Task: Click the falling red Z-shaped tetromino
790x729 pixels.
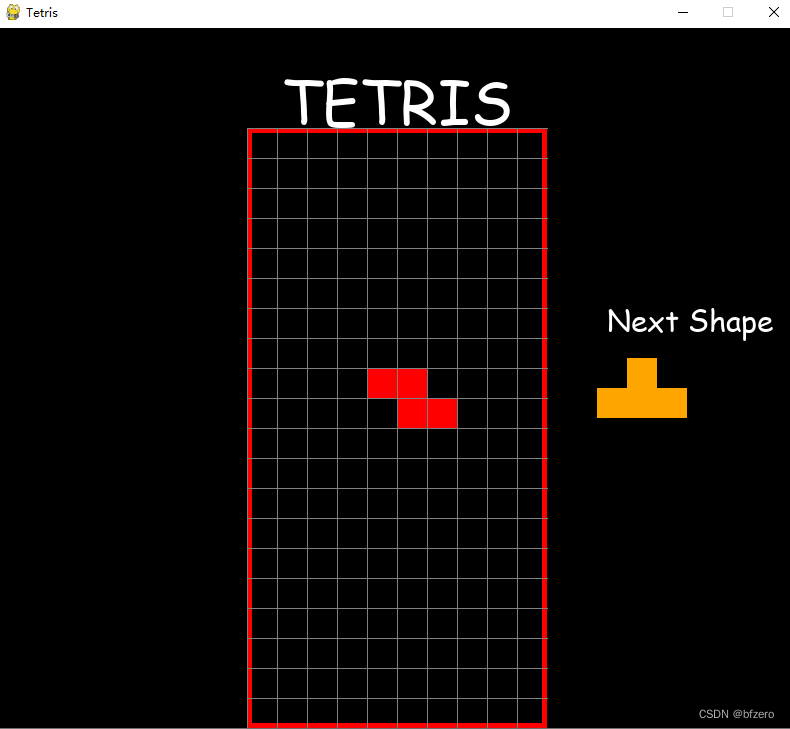Action: (413, 399)
